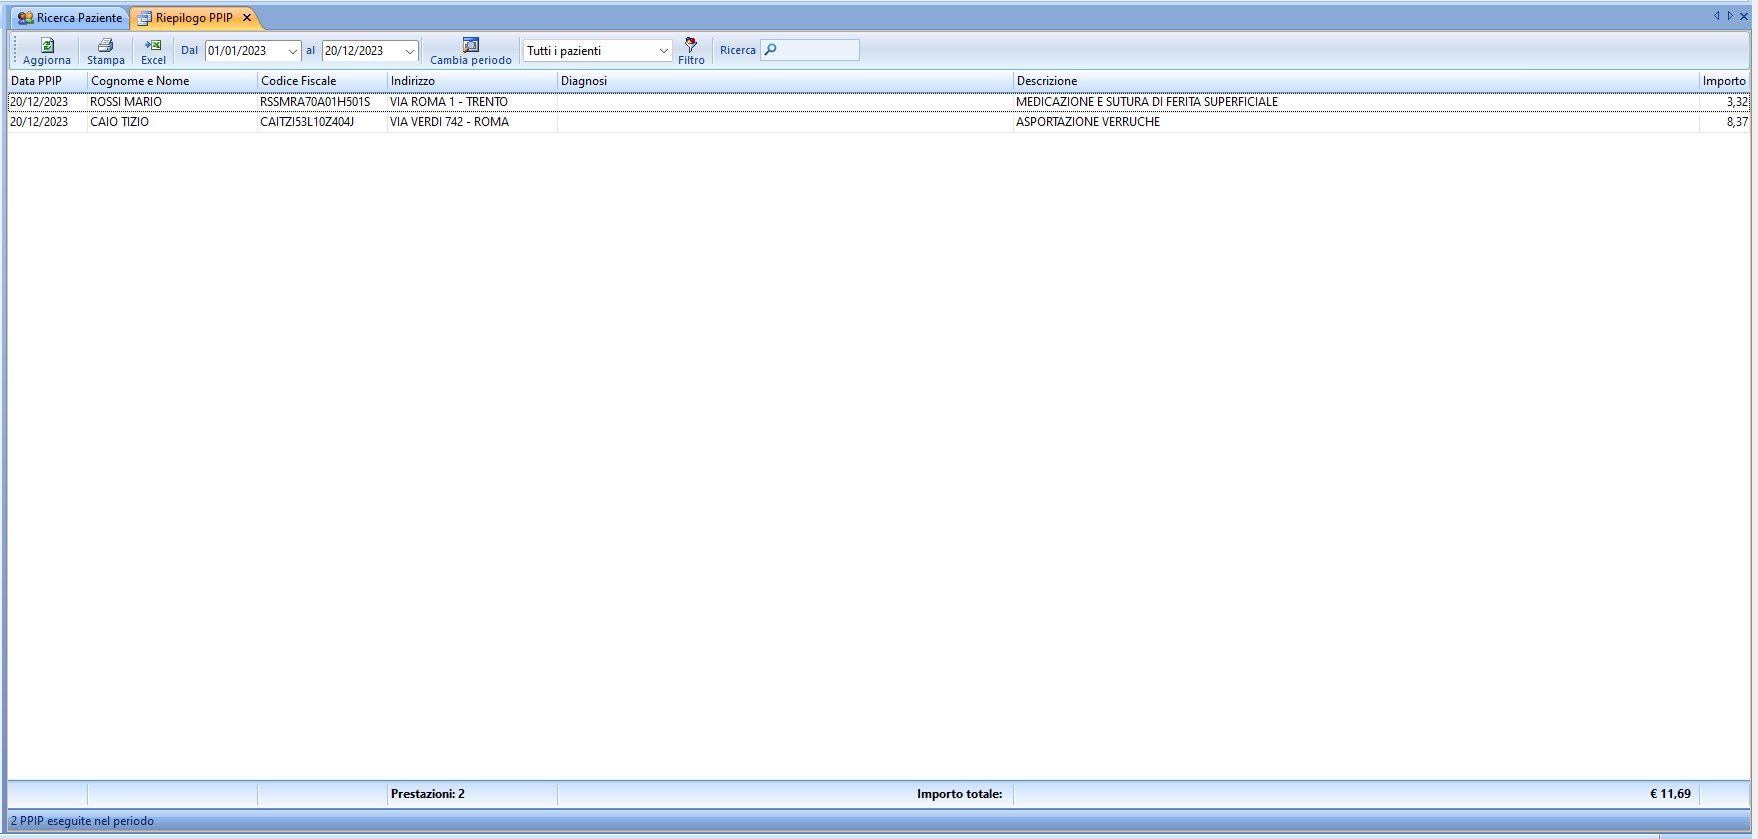This screenshot has height=839, width=1758.
Task: Click status text 2 PPIP eseguite nel periodo
Action: 82,821
